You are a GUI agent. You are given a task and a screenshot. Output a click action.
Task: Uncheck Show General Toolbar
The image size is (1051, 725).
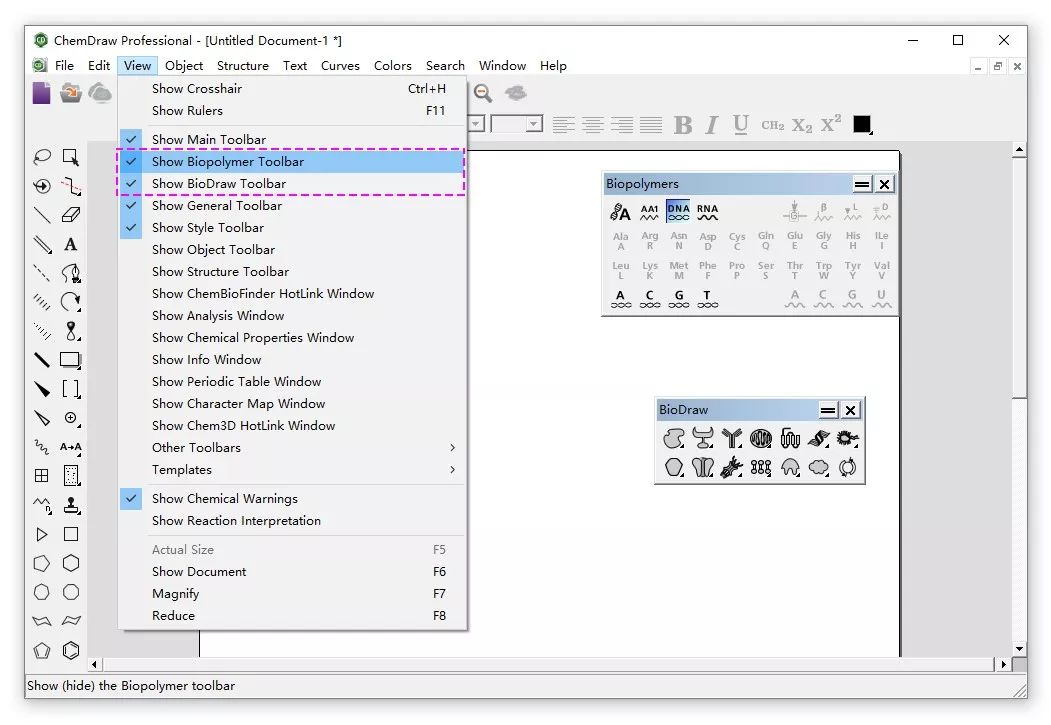[x=292, y=206]
